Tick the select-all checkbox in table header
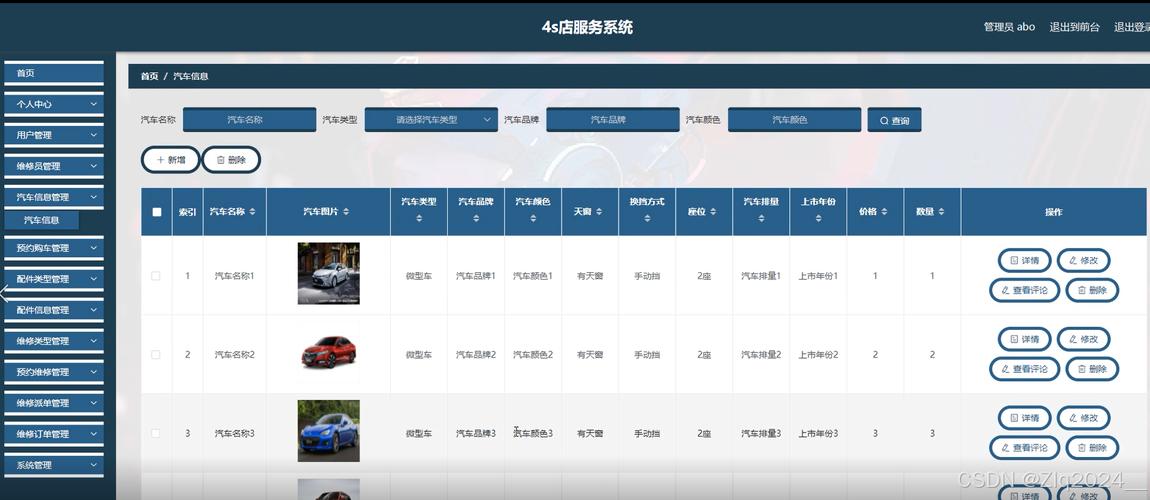The height and width of the screenshot is (500, 1150). [156, 212]
